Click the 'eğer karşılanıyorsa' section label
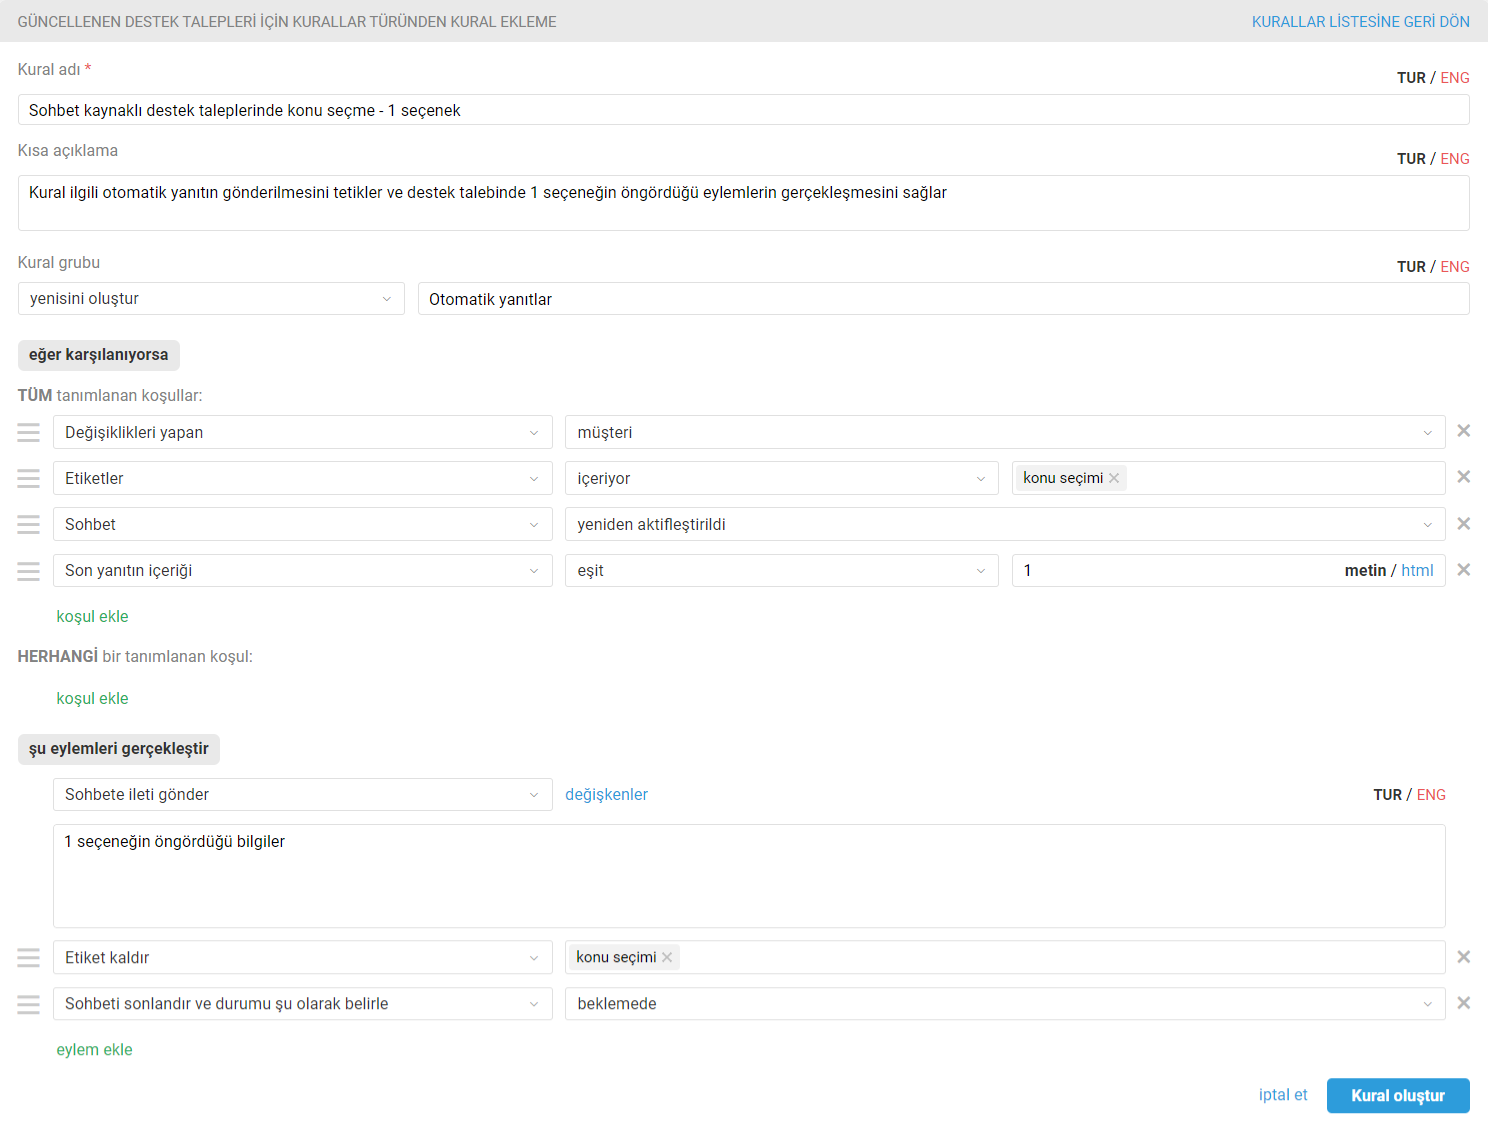Viewport: 1488px width, 1132px height. tap(99, 355)
